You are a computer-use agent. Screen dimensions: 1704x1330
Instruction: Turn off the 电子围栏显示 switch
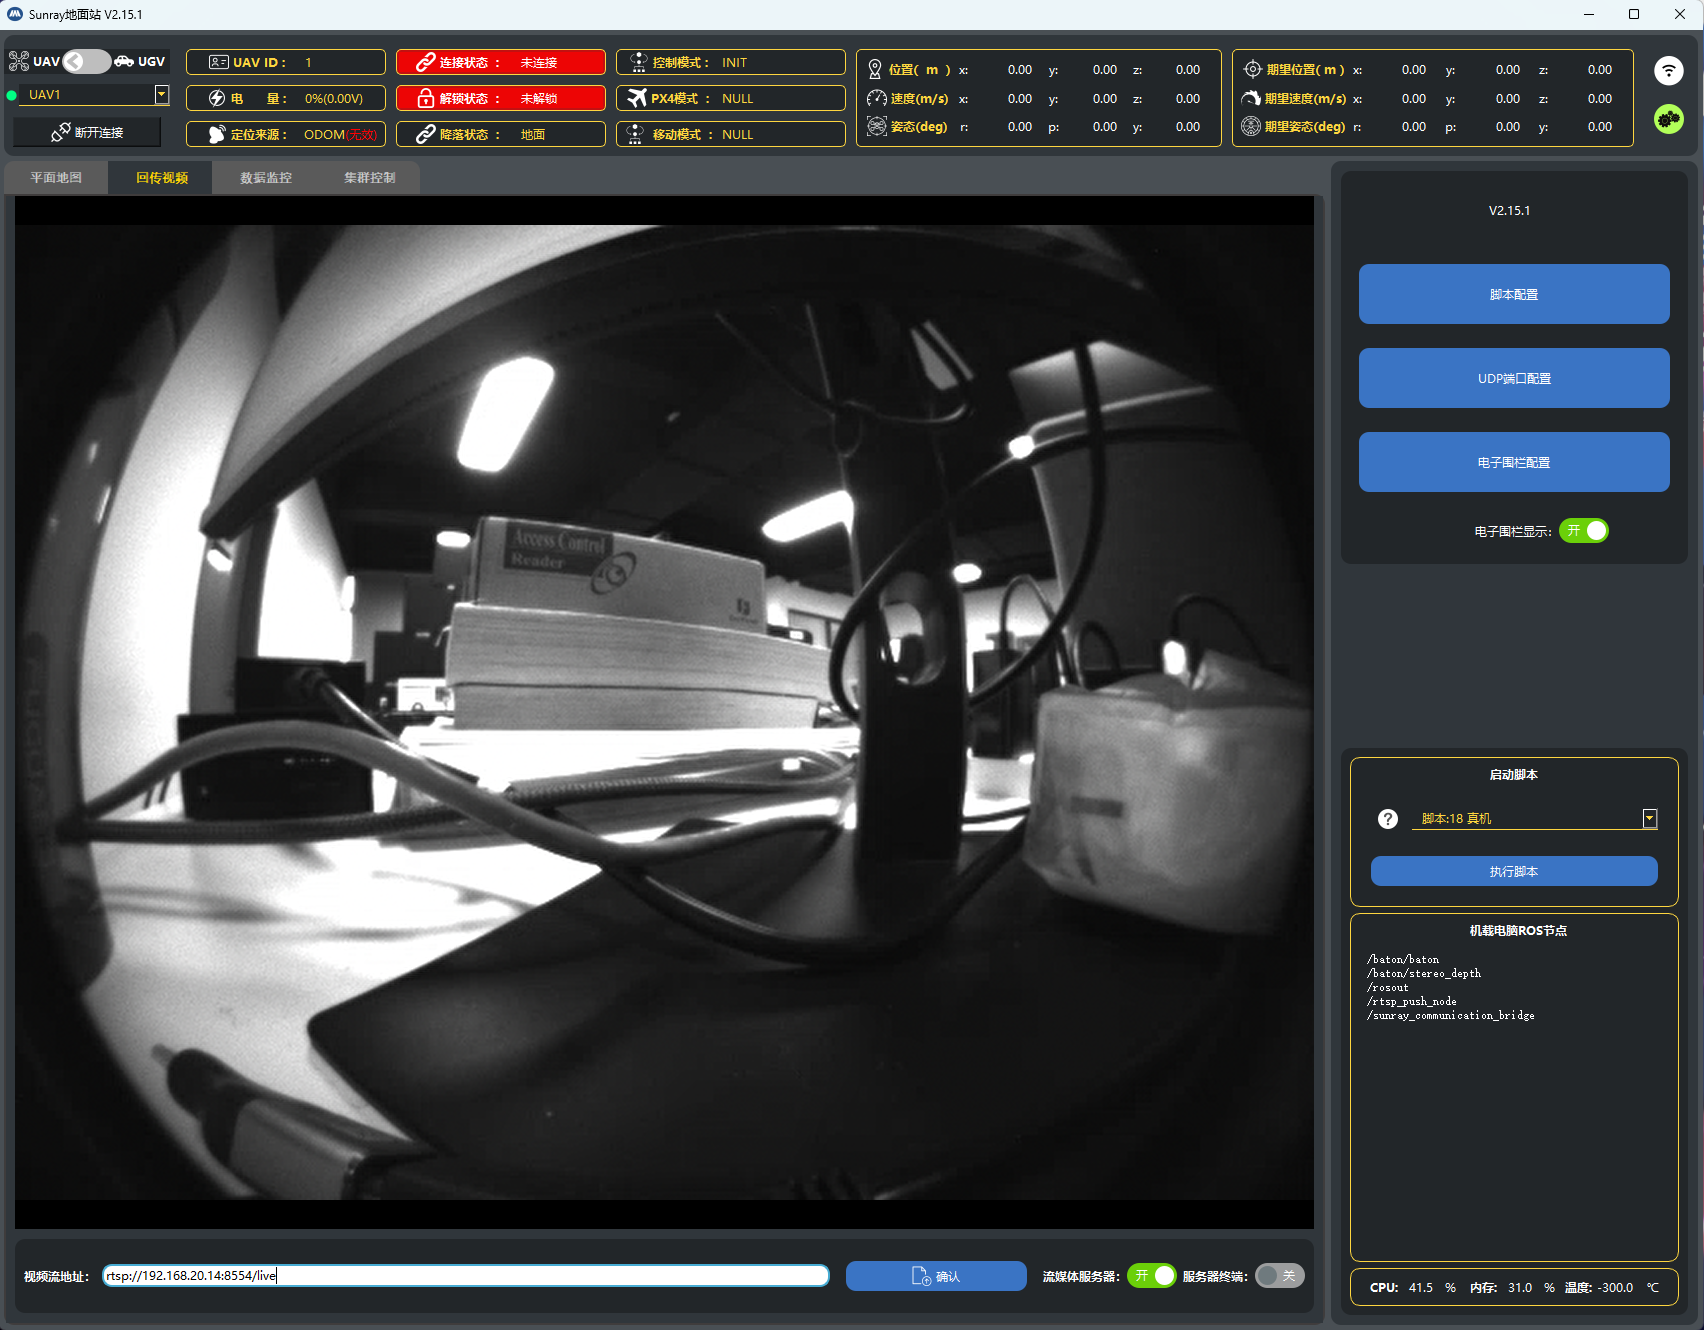(x=1584, y=531)
